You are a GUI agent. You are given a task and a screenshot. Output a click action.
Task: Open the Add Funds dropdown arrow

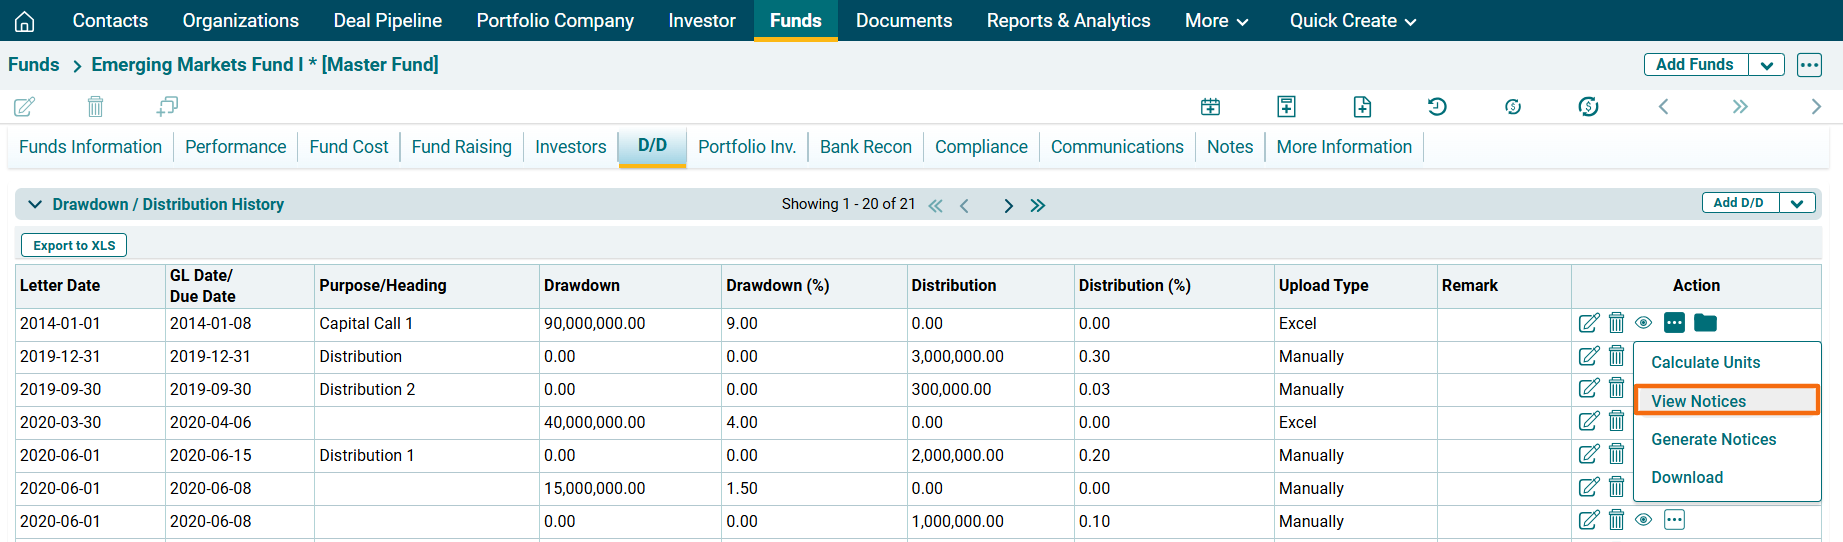[x=1766, y=65]
